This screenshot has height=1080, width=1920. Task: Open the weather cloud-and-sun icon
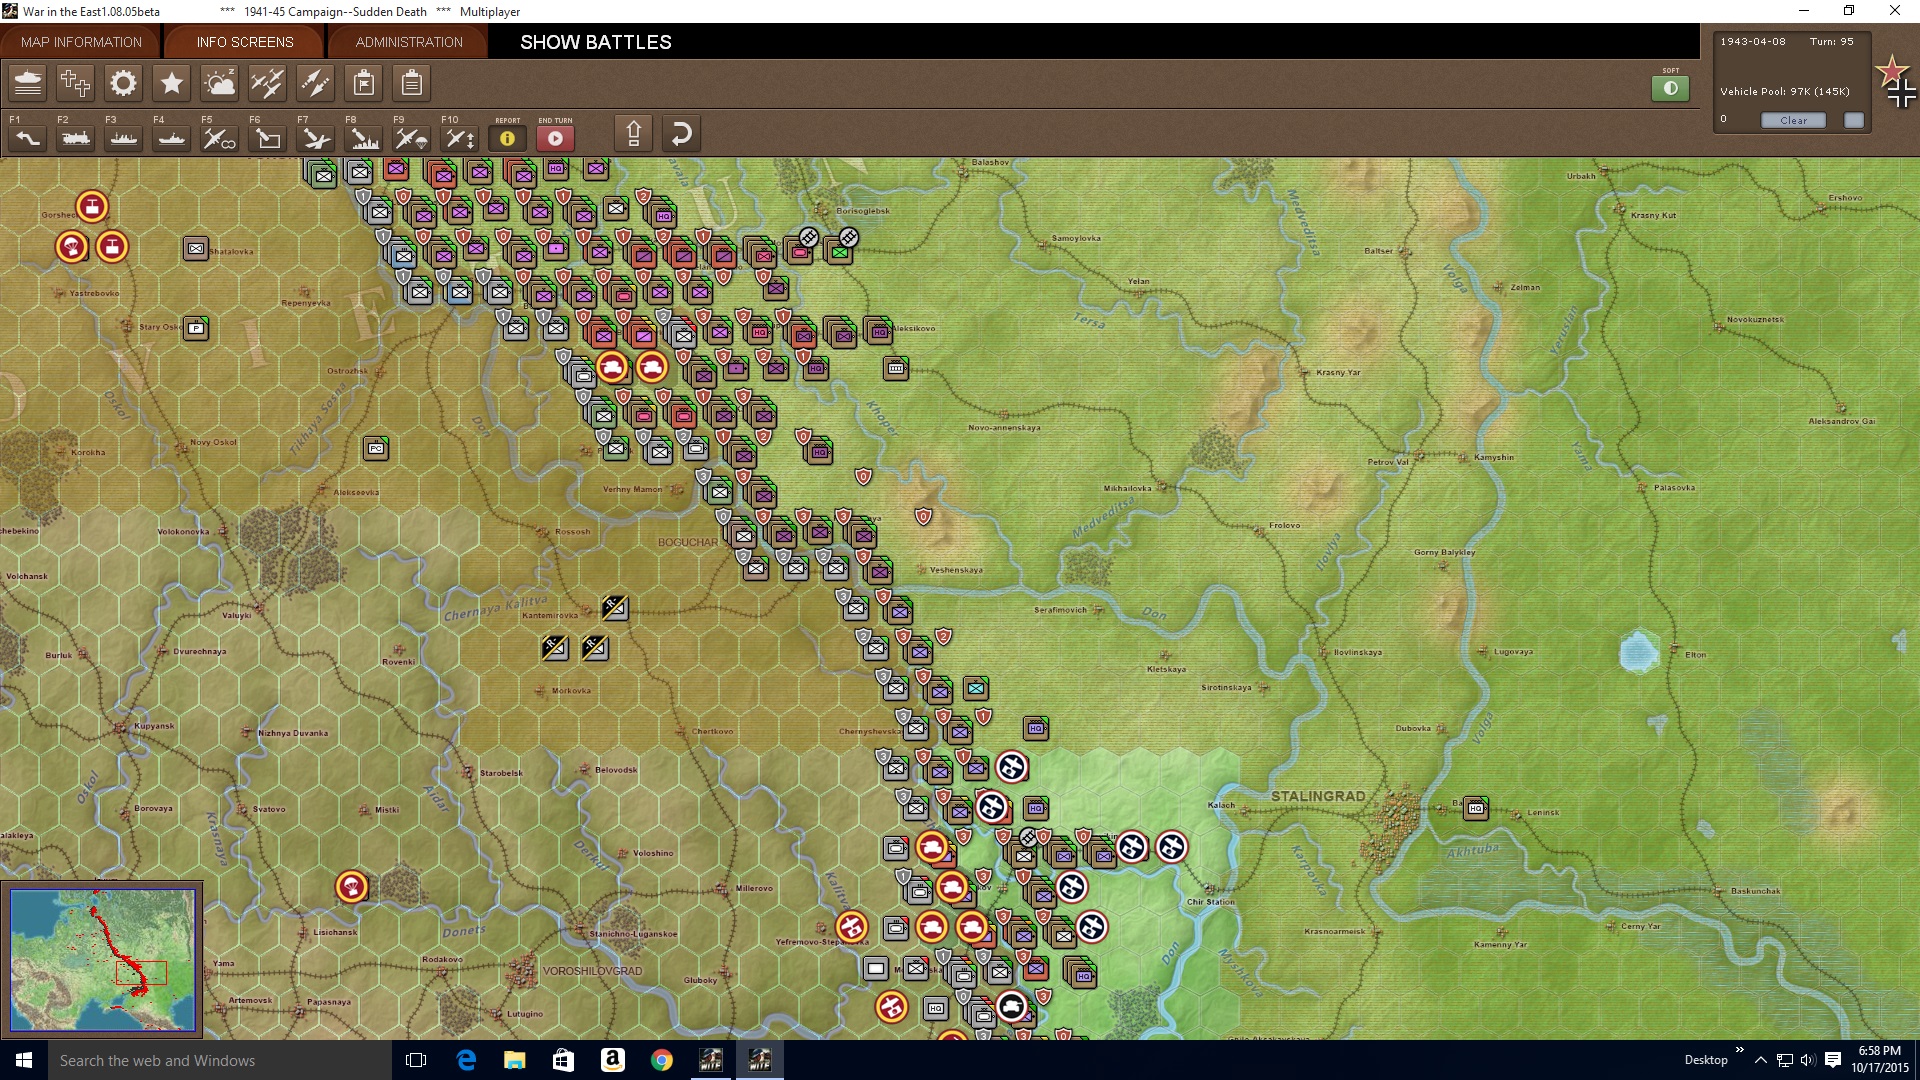(220, 83)
